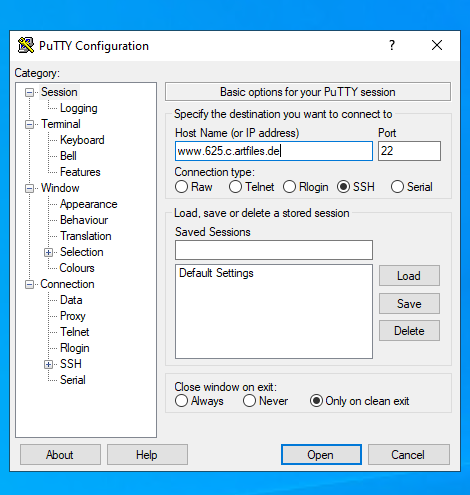470x495 pixels.
Task: Go to the Proxy settings
Action: click(73, 316)
